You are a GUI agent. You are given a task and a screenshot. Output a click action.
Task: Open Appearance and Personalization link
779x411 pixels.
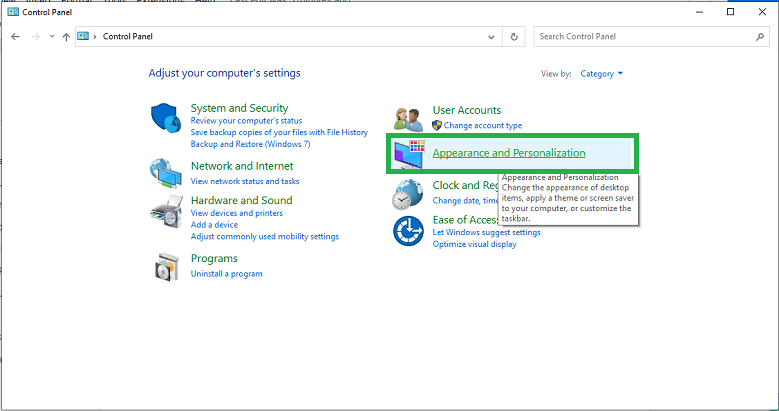click(x=509, y=153)
